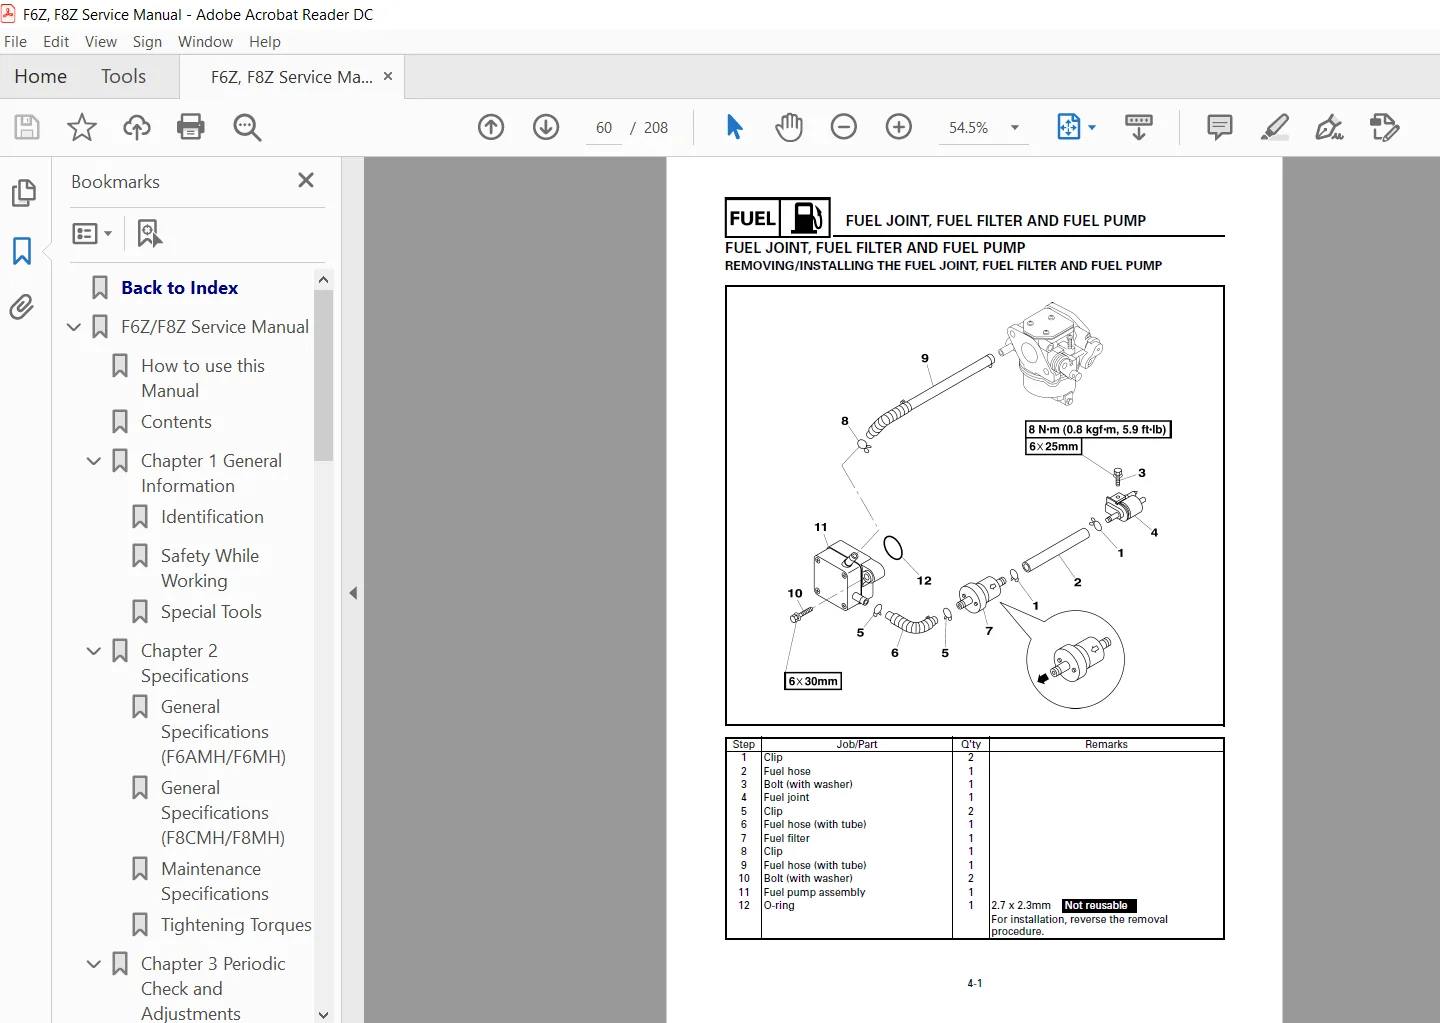Screen dimensions: 1440x1023
Task: Open the File menu
Action: pyautogui.click(x=16, y=42)
